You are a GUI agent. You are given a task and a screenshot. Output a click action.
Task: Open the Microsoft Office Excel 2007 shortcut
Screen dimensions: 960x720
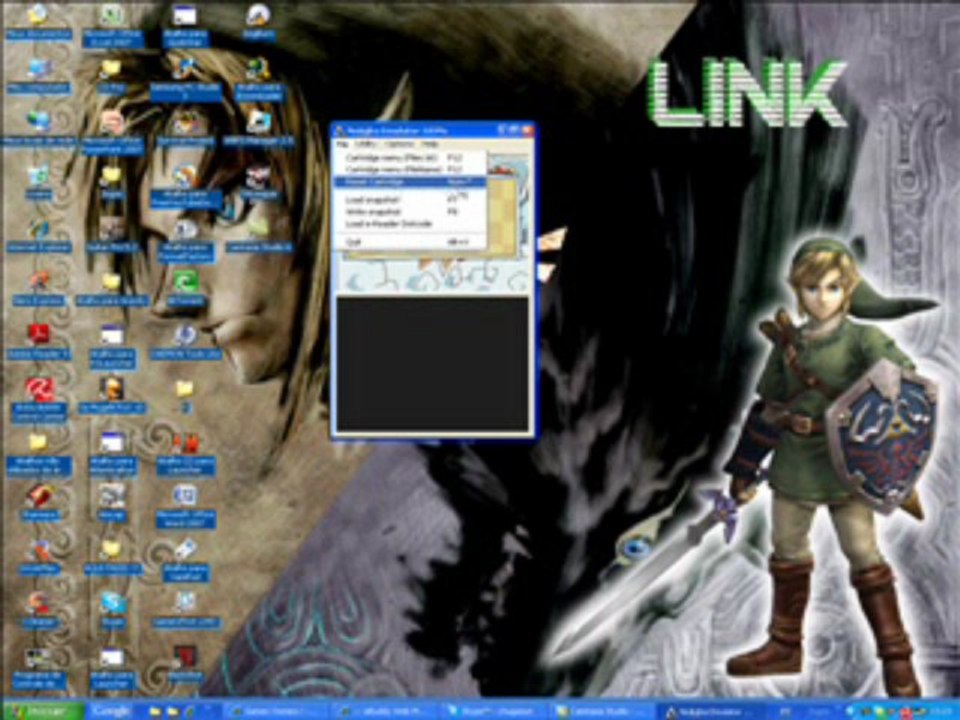coord(113,25)
